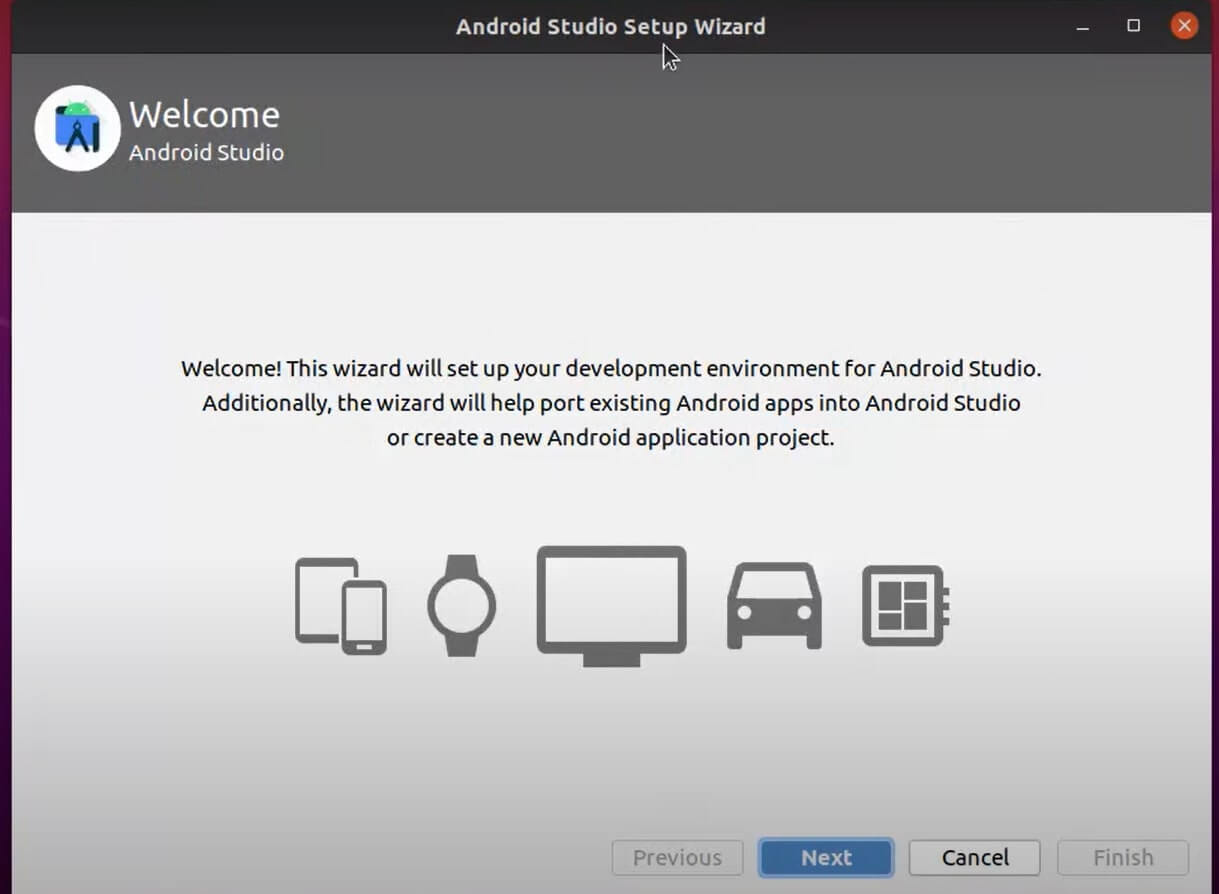Image resolution: width=1219 pixels, height=894 pixels.
Task: Click the 'Additionally, the wizard will help port' line
Action: (x=610, y=403)
